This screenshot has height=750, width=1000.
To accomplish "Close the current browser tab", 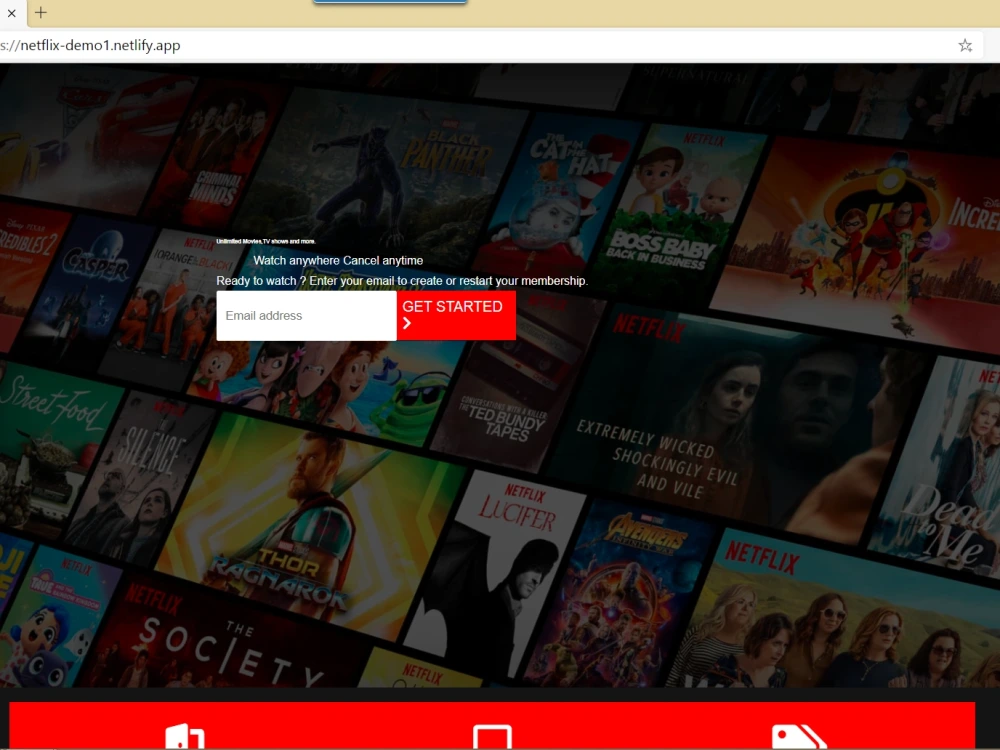I will (x=11, y=12).
